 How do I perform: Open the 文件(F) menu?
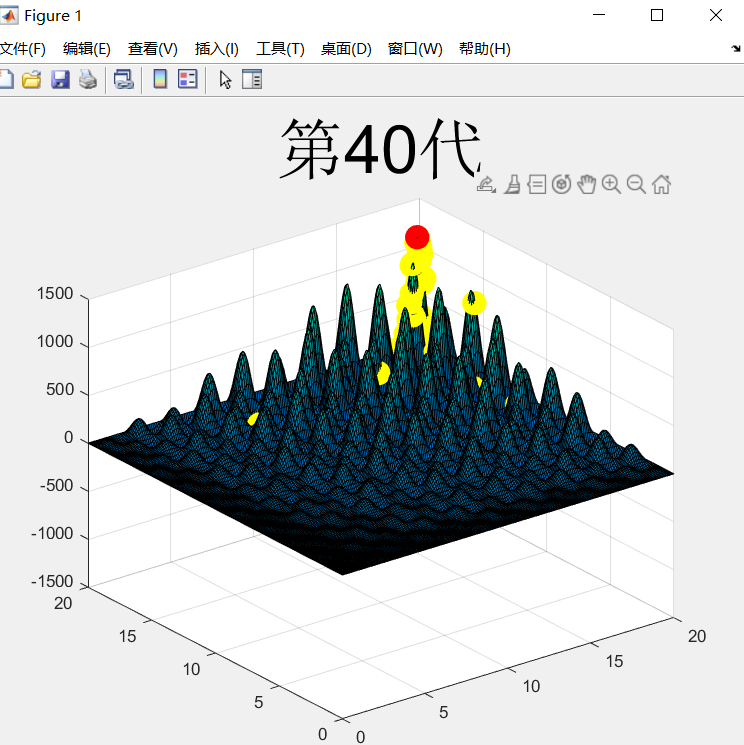click(22, 48)
